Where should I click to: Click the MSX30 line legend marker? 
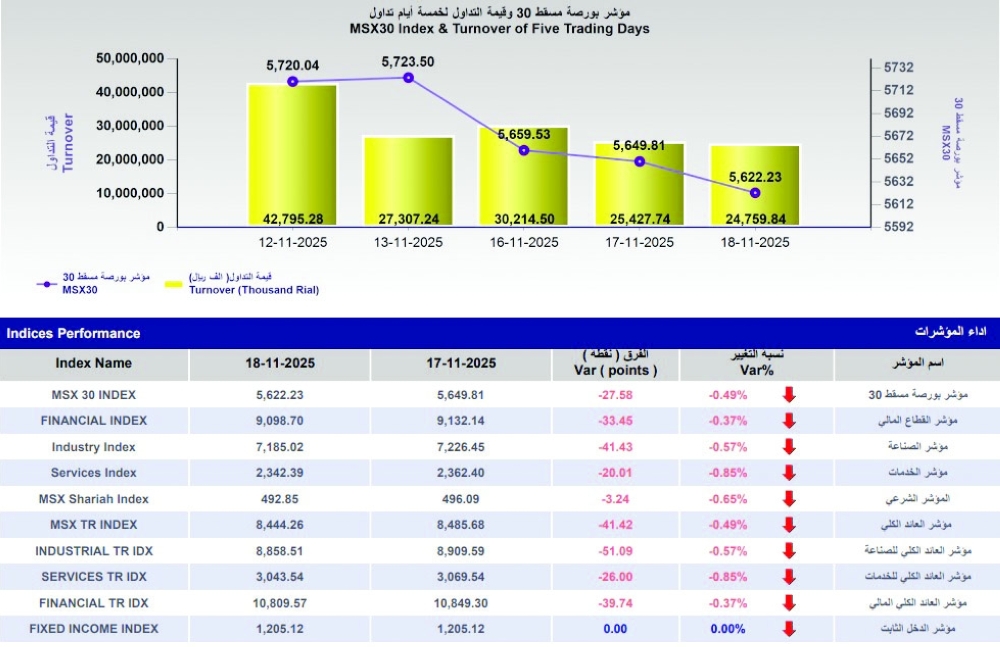(x=47, y=284)
